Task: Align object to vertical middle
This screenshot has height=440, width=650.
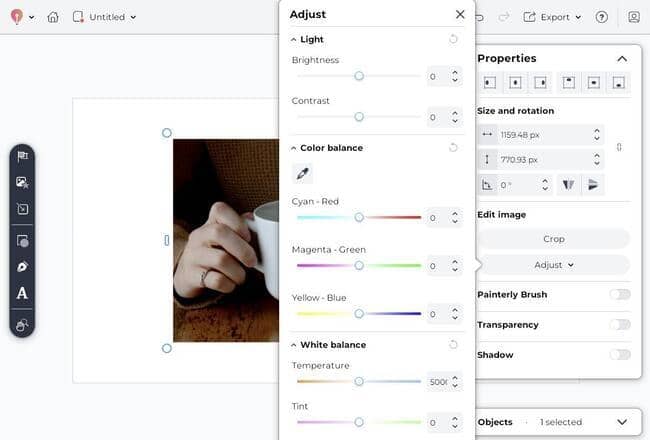Action: (594, 83)
